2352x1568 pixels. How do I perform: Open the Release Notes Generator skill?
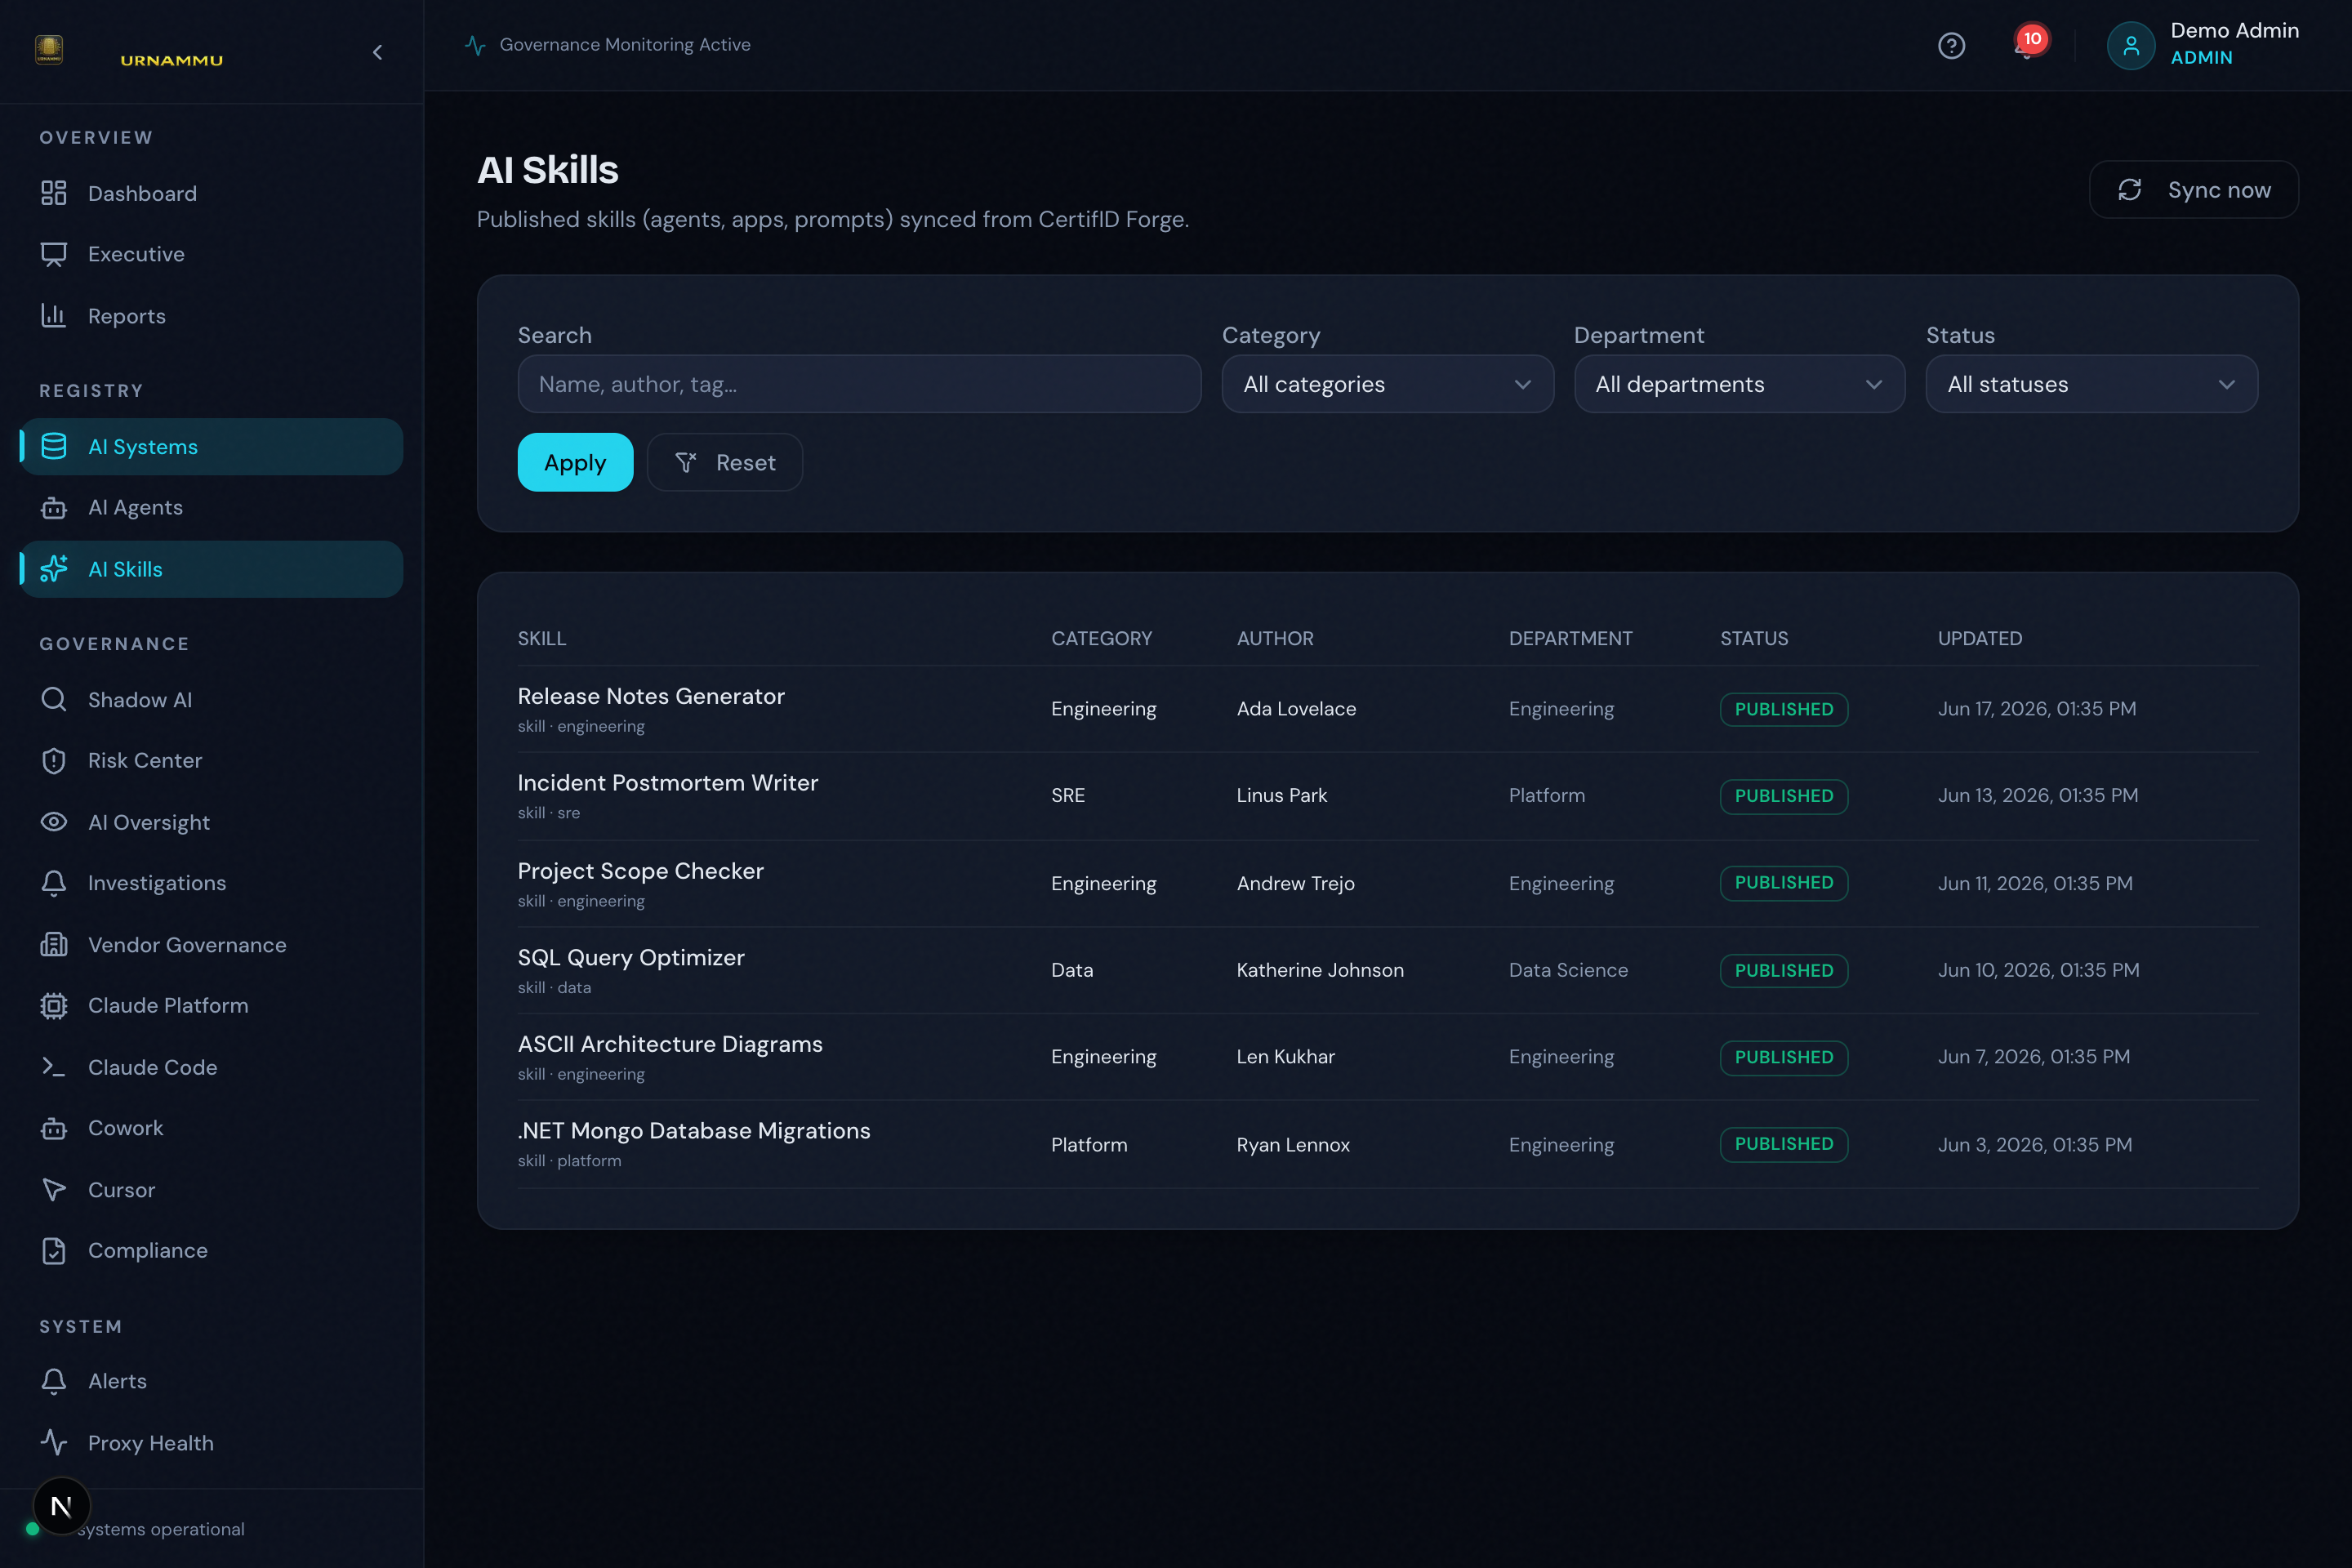651,696
